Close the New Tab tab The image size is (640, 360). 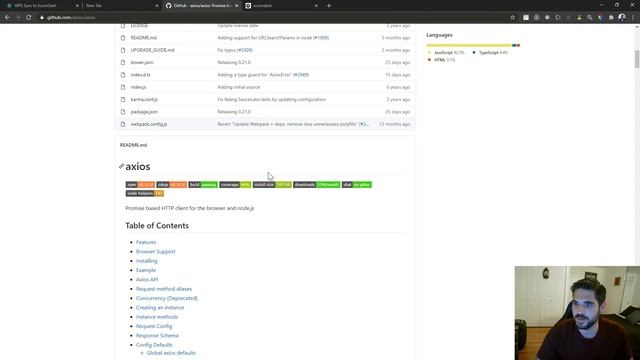pos(157,6)
